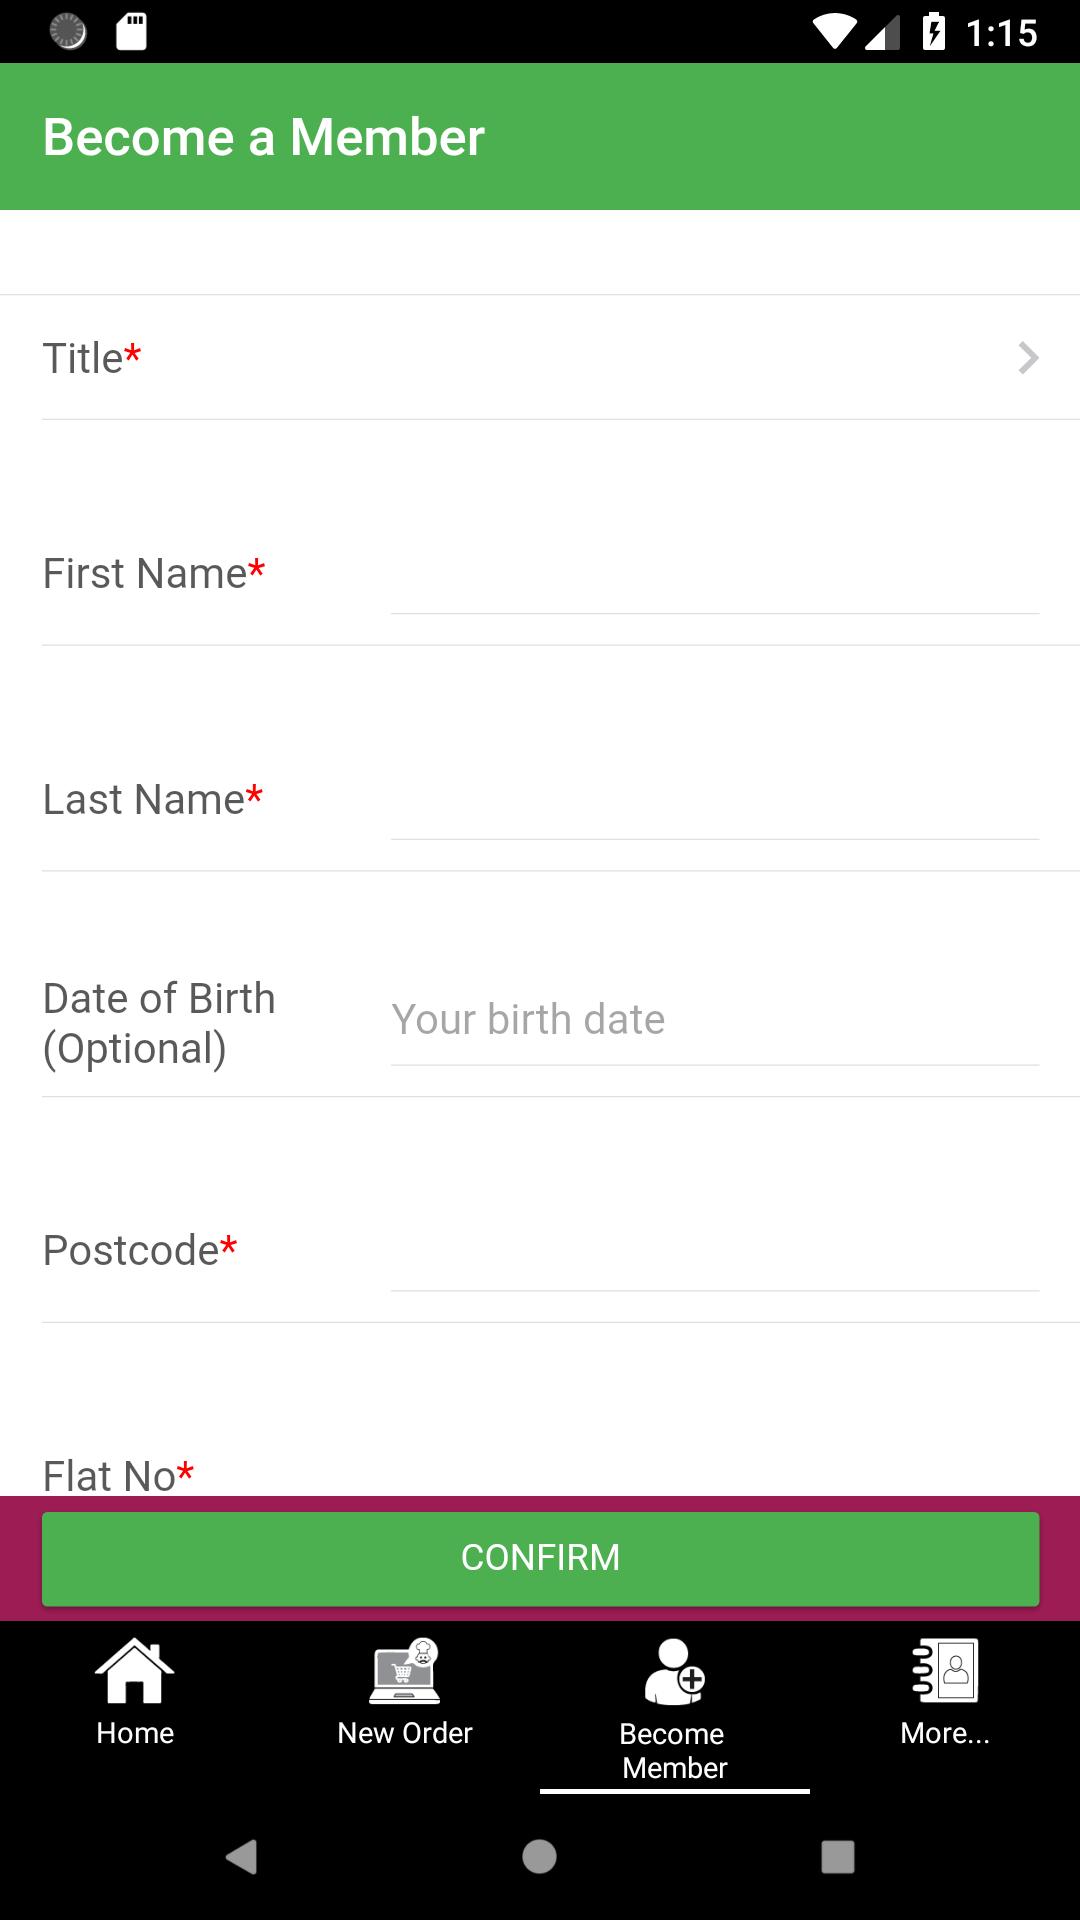Tap the battery charging status icon

(x=934, y=32)
